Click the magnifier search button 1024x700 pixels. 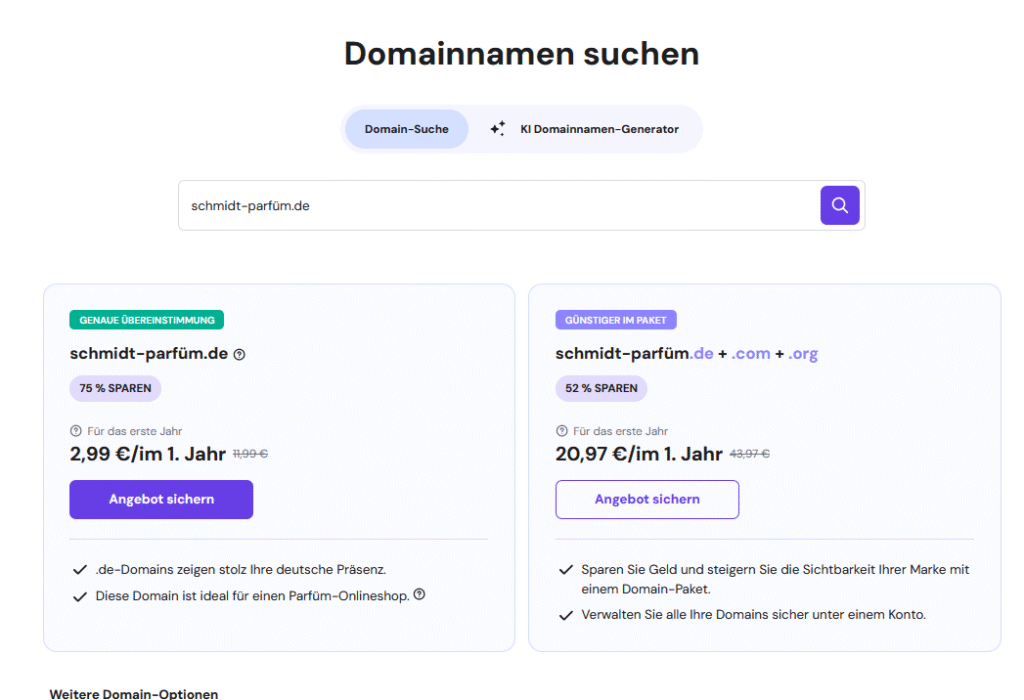pos(840,205)
